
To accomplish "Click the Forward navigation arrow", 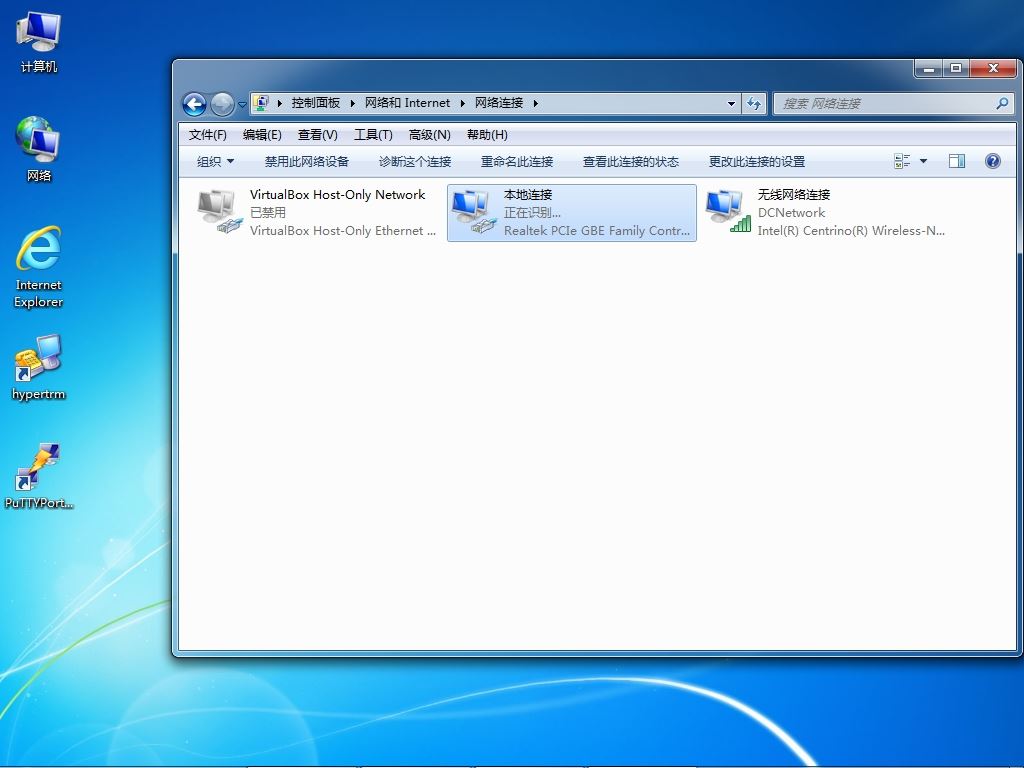I will pyautogui.click(x=222, y=104).
